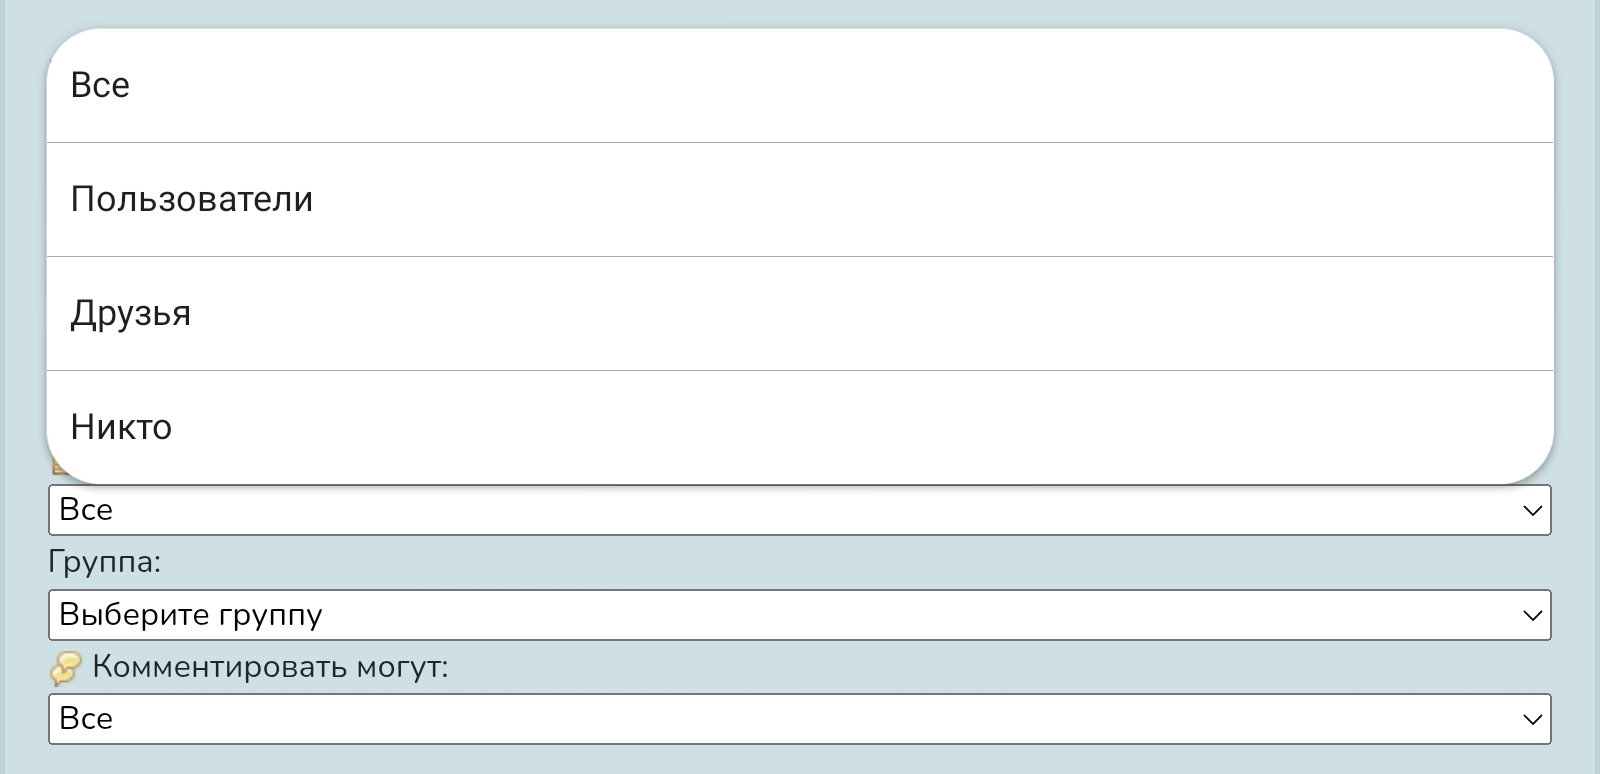The height and width of the screenshot is (774, 1600).
Task: Click the chevron of the 'Все' dropdown under the popup
Action: click(1532, 510)
